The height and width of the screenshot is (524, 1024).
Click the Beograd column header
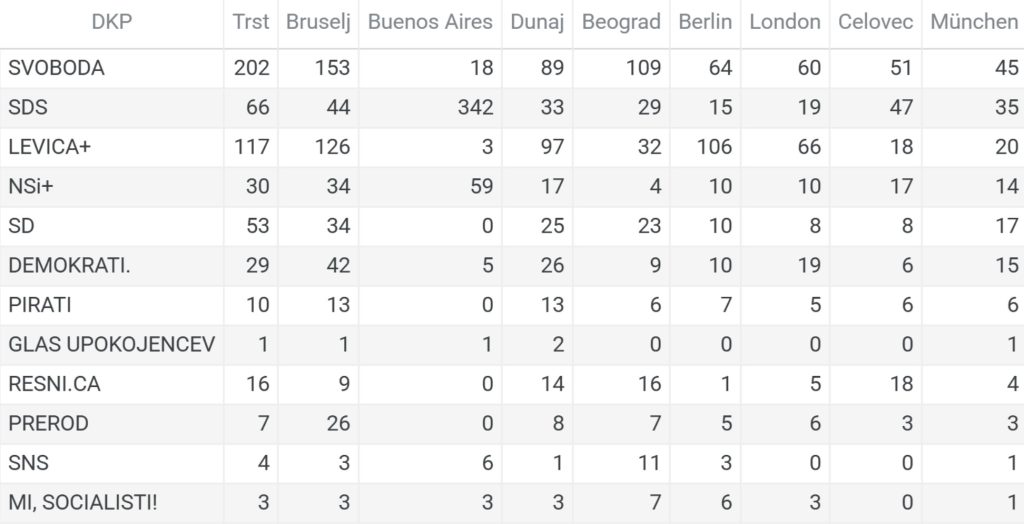[x=620, y=22]
